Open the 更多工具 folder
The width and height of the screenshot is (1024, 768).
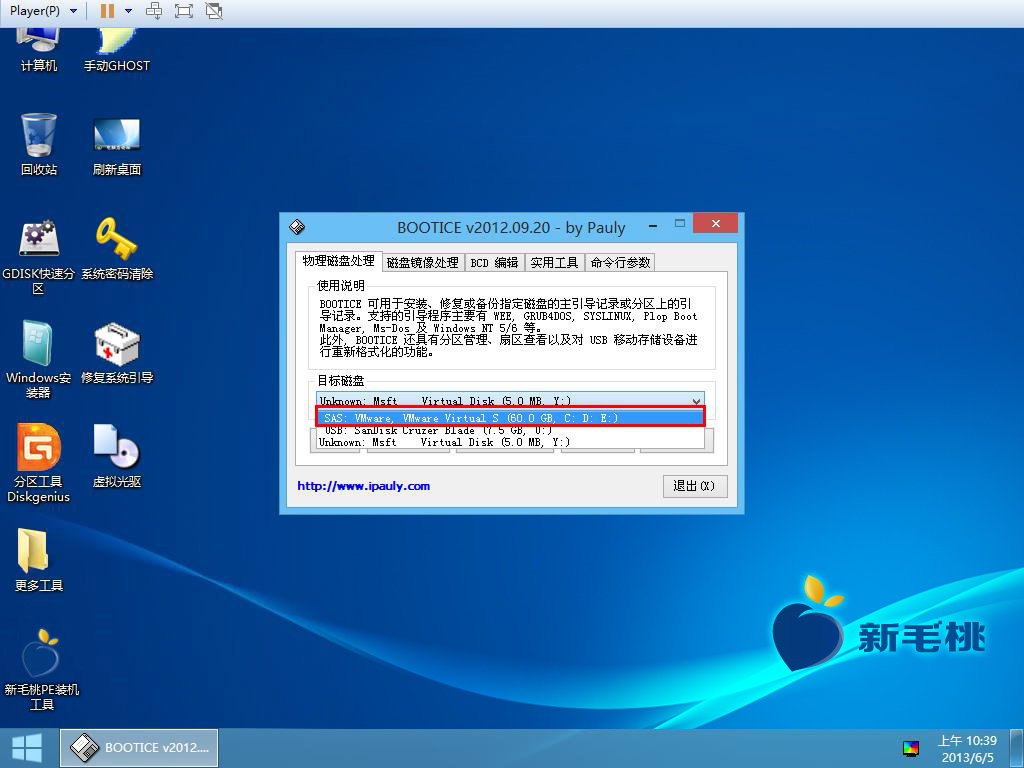[x=39, y=560]
